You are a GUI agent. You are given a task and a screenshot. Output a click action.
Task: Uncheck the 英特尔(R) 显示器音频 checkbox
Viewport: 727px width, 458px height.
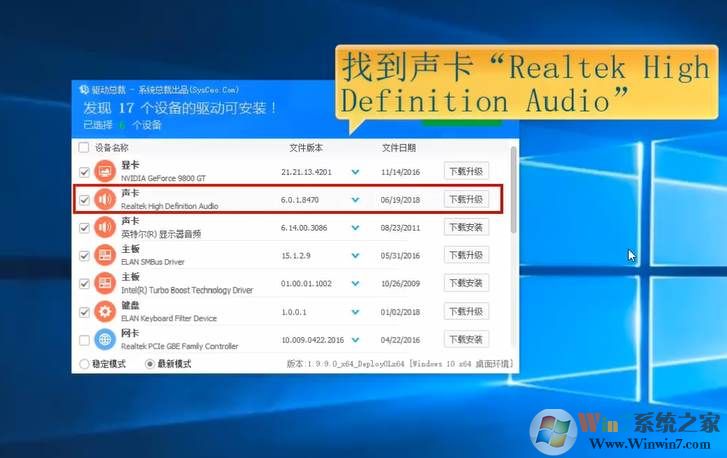click(x=84, y=228)
